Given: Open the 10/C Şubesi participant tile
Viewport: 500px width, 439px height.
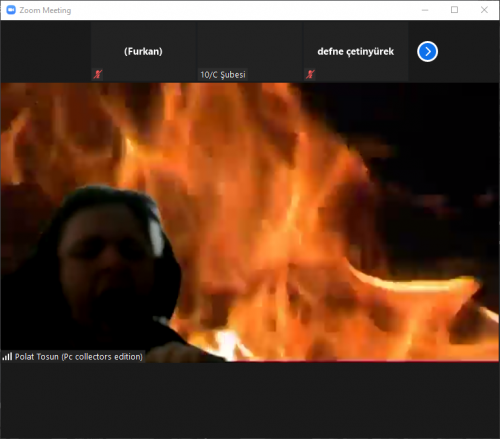Looking at the screenshot, I should (x=250, y=52).
